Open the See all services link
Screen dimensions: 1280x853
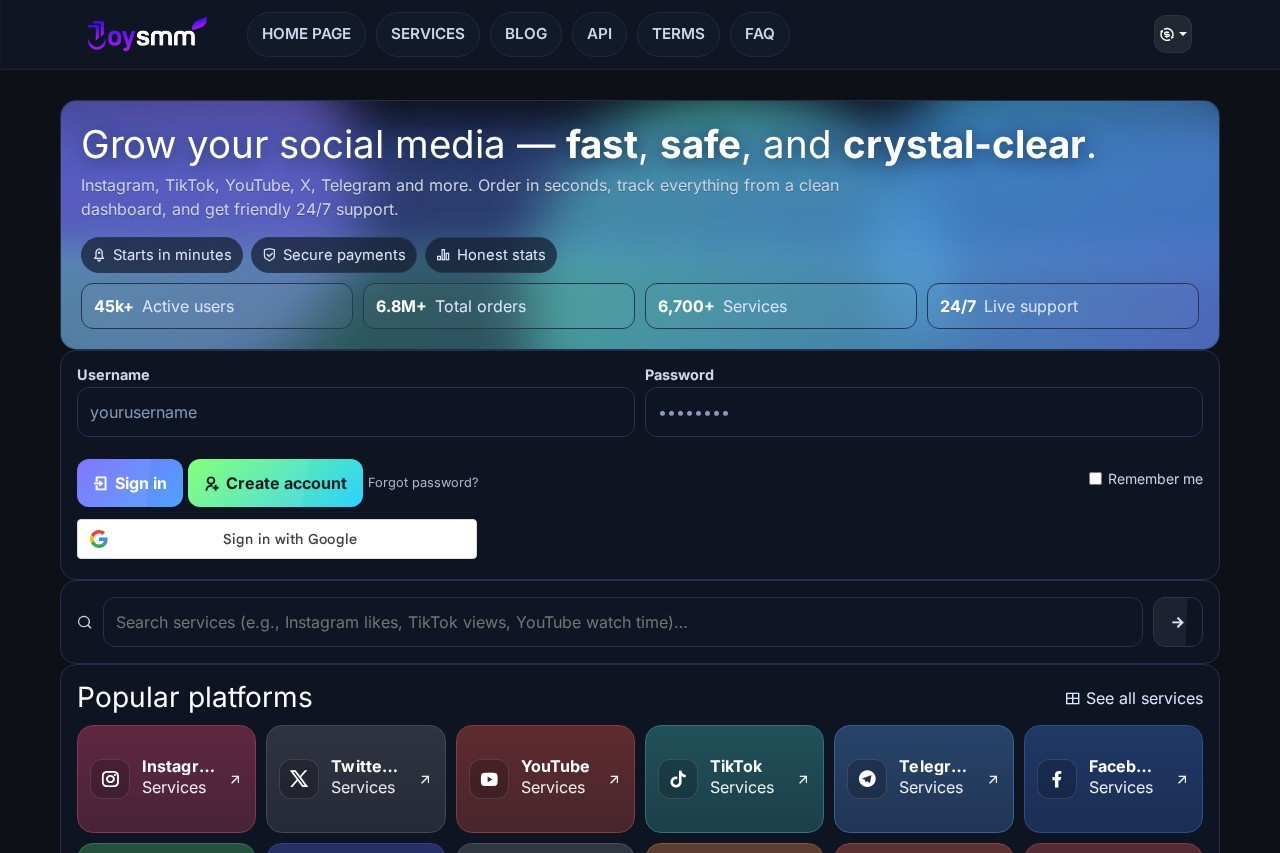click(x=1134, y=698)
